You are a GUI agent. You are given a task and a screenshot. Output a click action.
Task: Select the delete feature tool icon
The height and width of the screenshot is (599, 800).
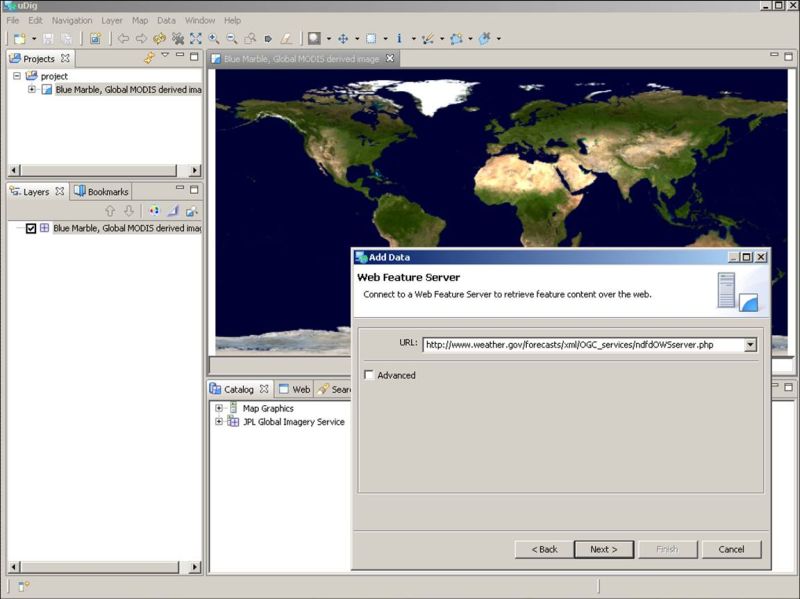click(485, 39)
